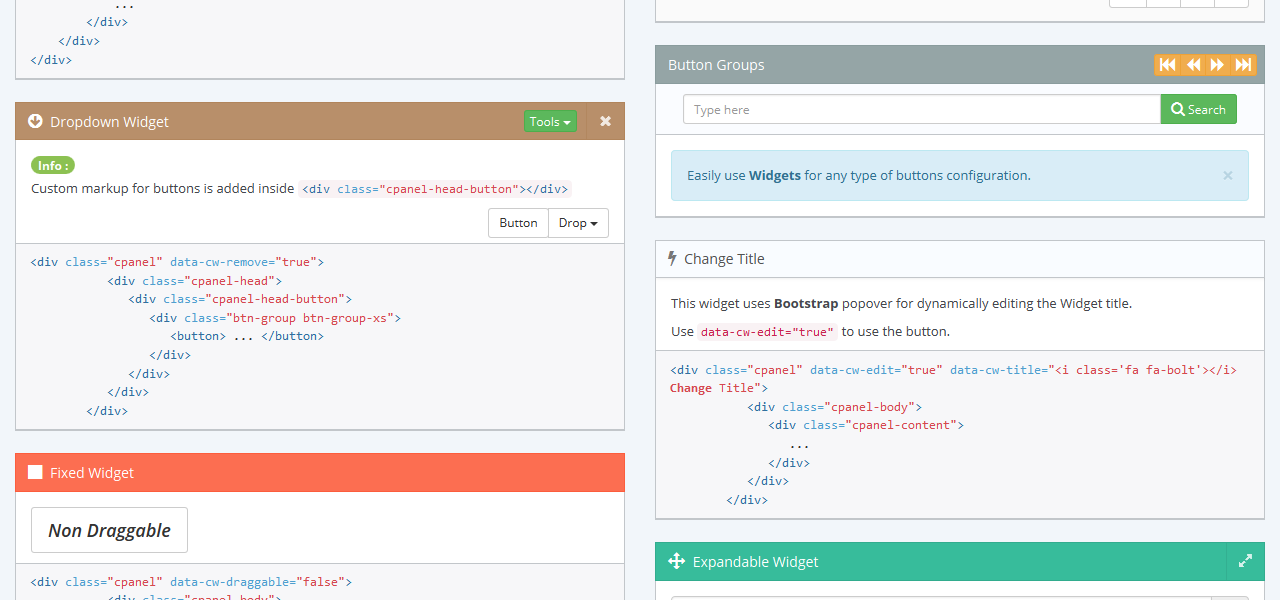The height and width of the screenshot is (600, 1280).
Task: Click the Button Groups header title
Action: (716, 65)
